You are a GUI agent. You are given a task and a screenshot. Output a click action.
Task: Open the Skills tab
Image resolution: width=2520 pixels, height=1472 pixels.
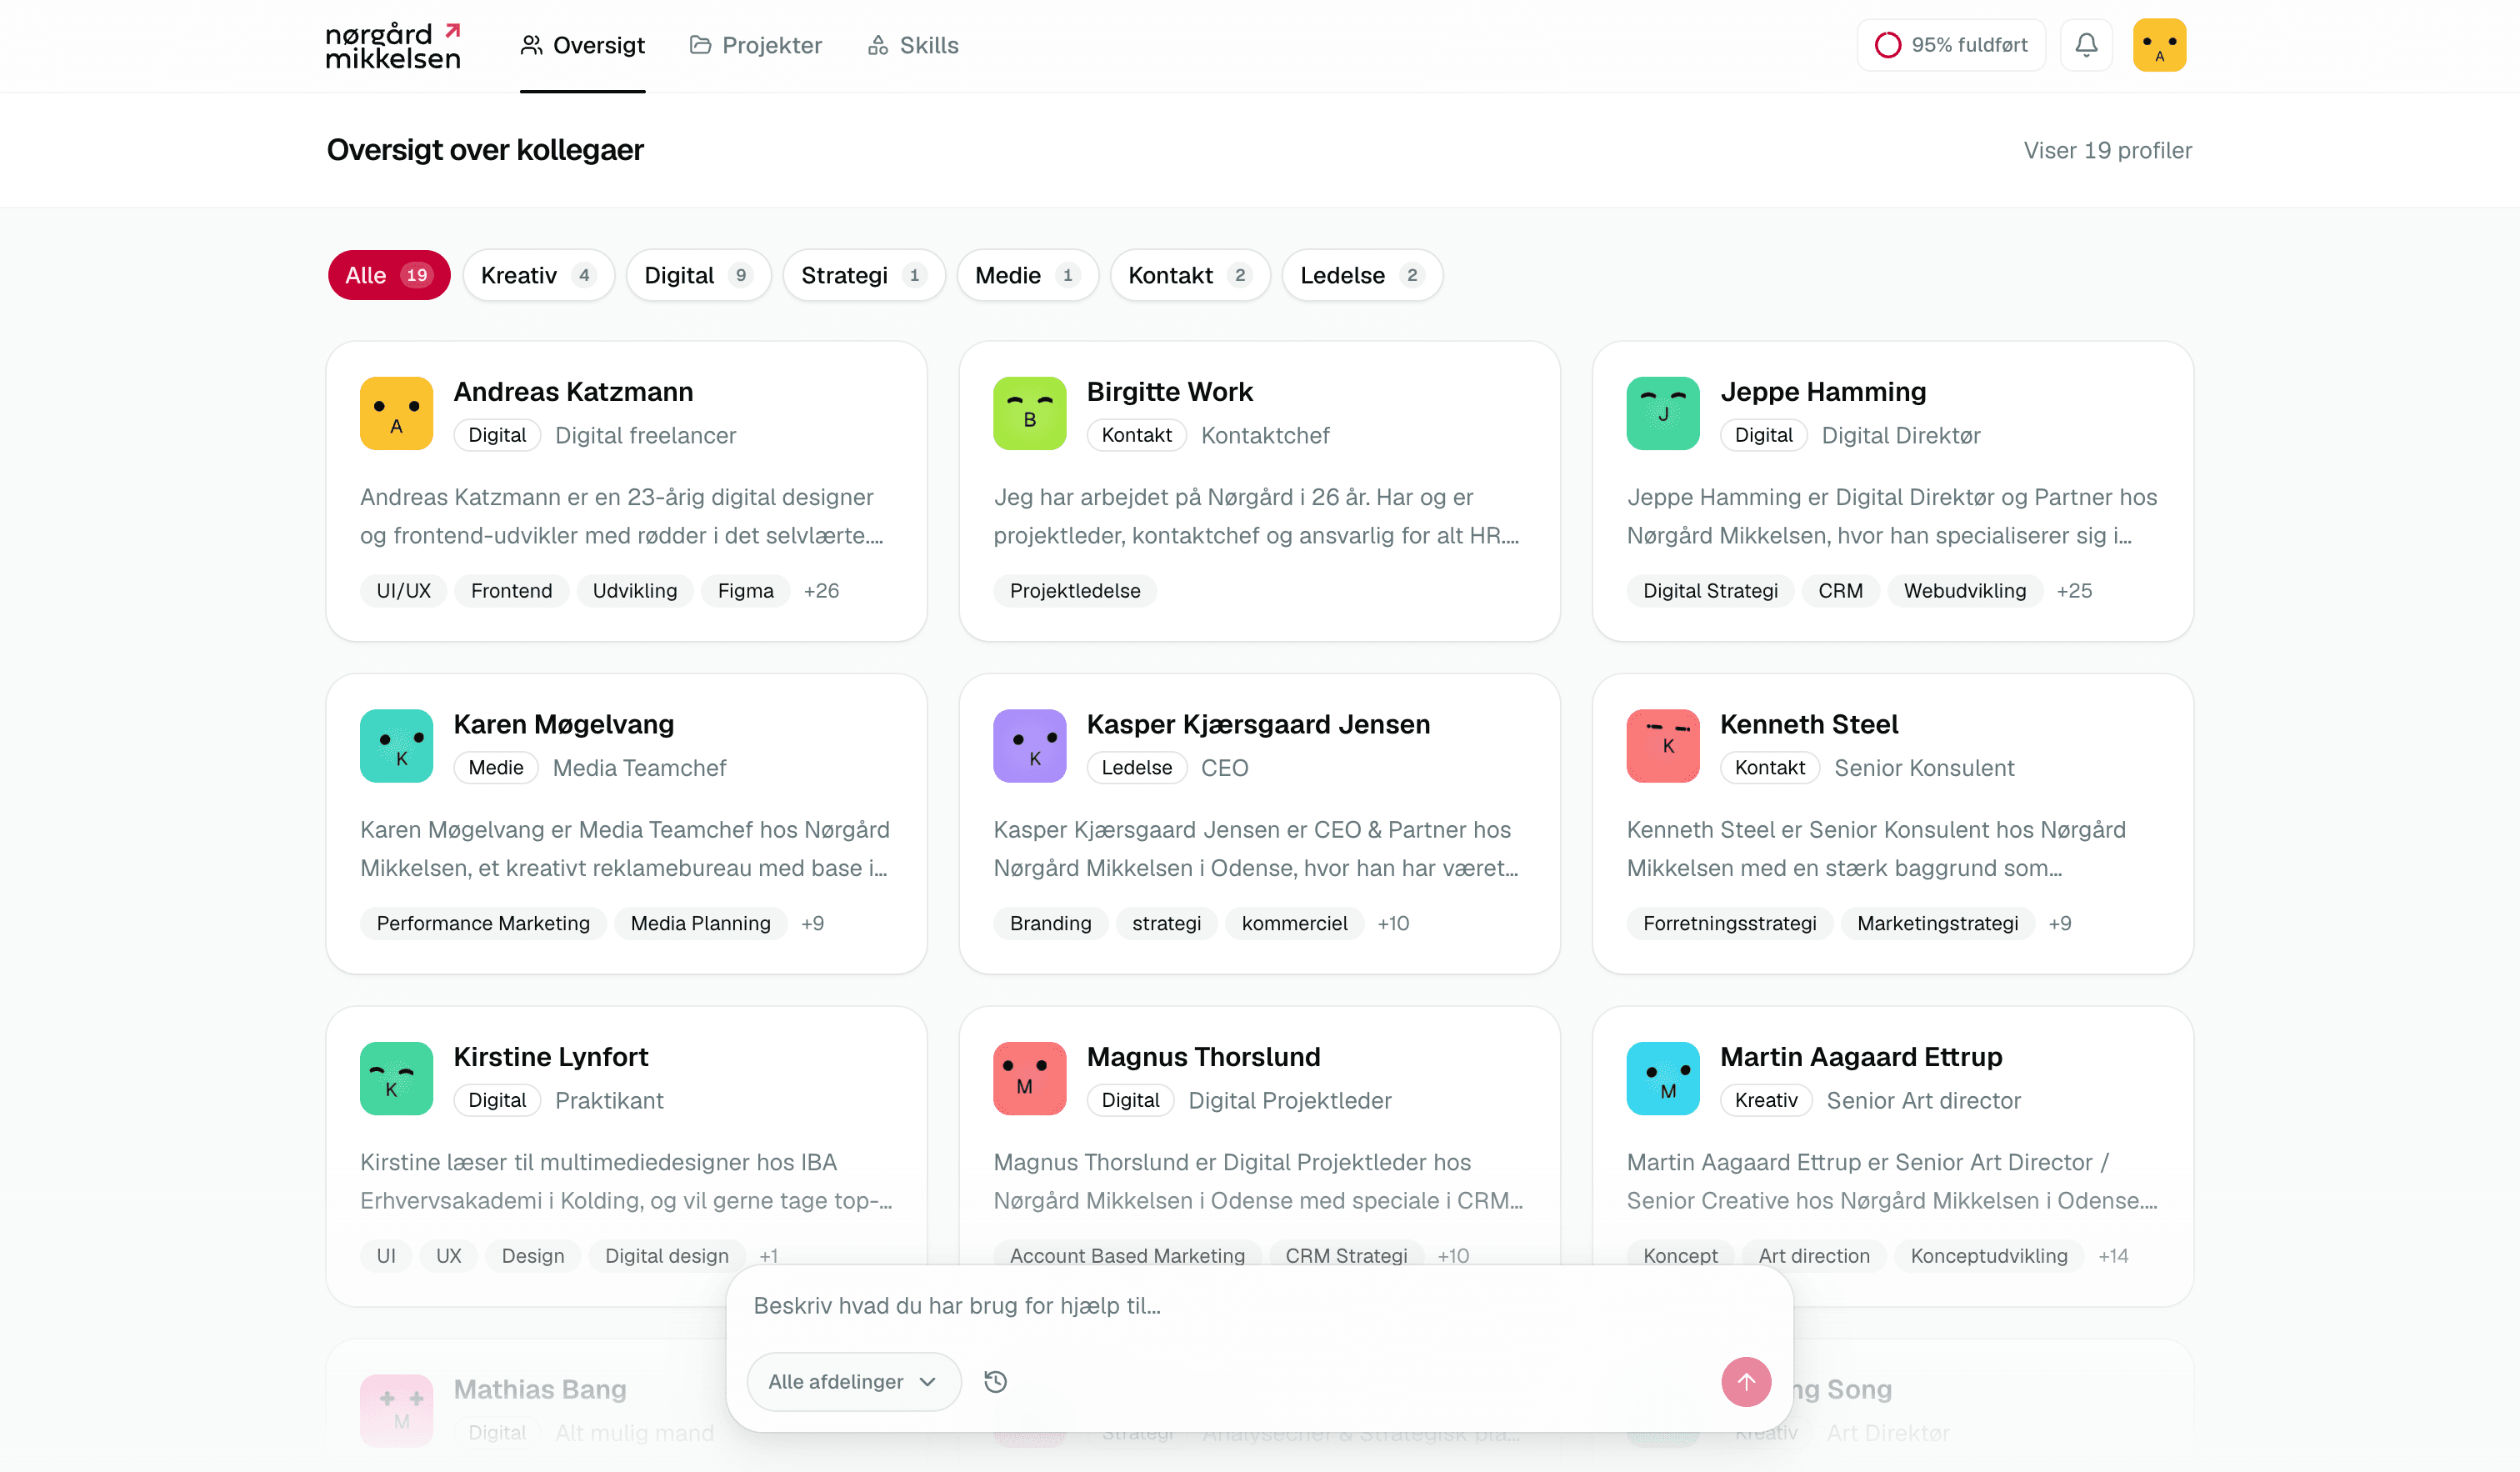click(912, 45)
